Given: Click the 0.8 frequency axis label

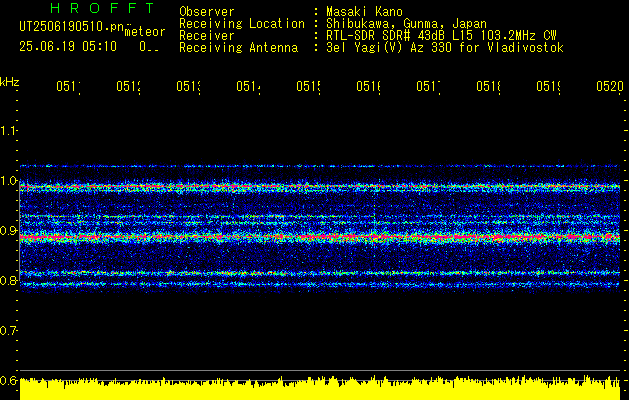Looking at the screenshot, I should [x=8, y=280].
